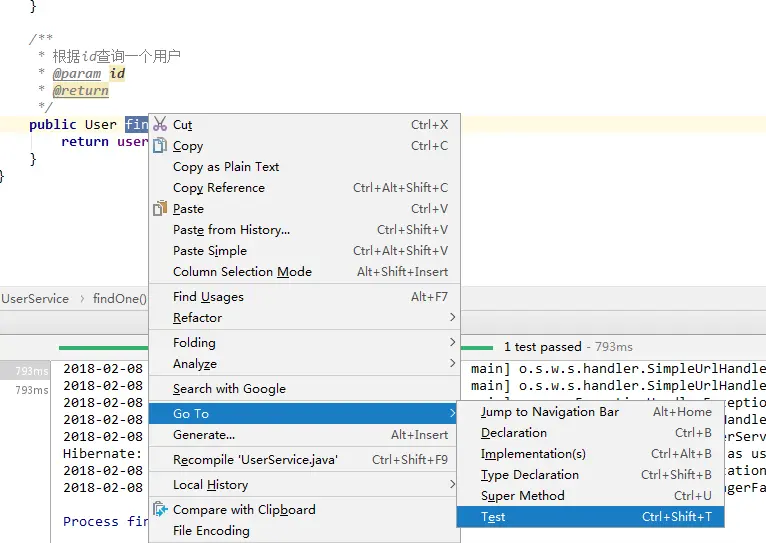Click the Chinese Javadoc description line
Image resolution: width=766 pixels, height=543 pixels.
[116, 56]
